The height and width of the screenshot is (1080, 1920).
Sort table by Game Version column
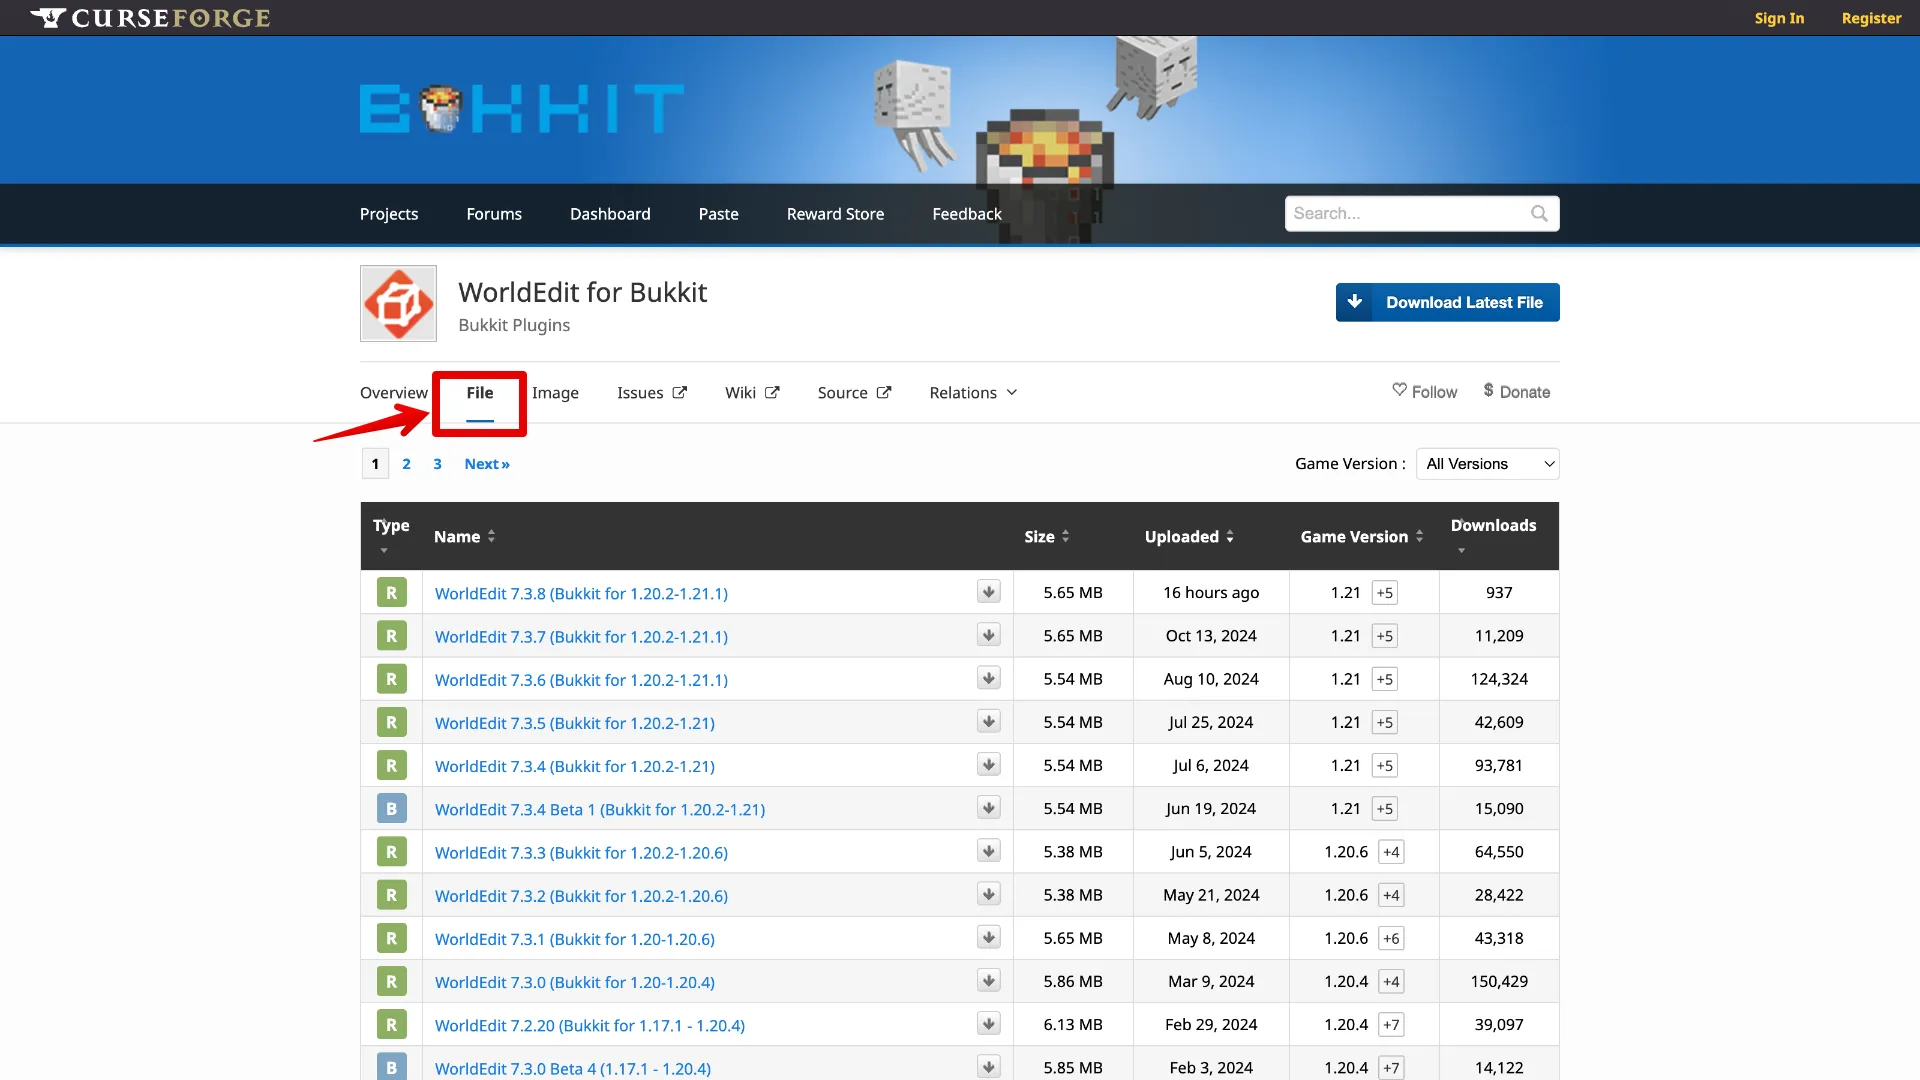pos(1362,537)
